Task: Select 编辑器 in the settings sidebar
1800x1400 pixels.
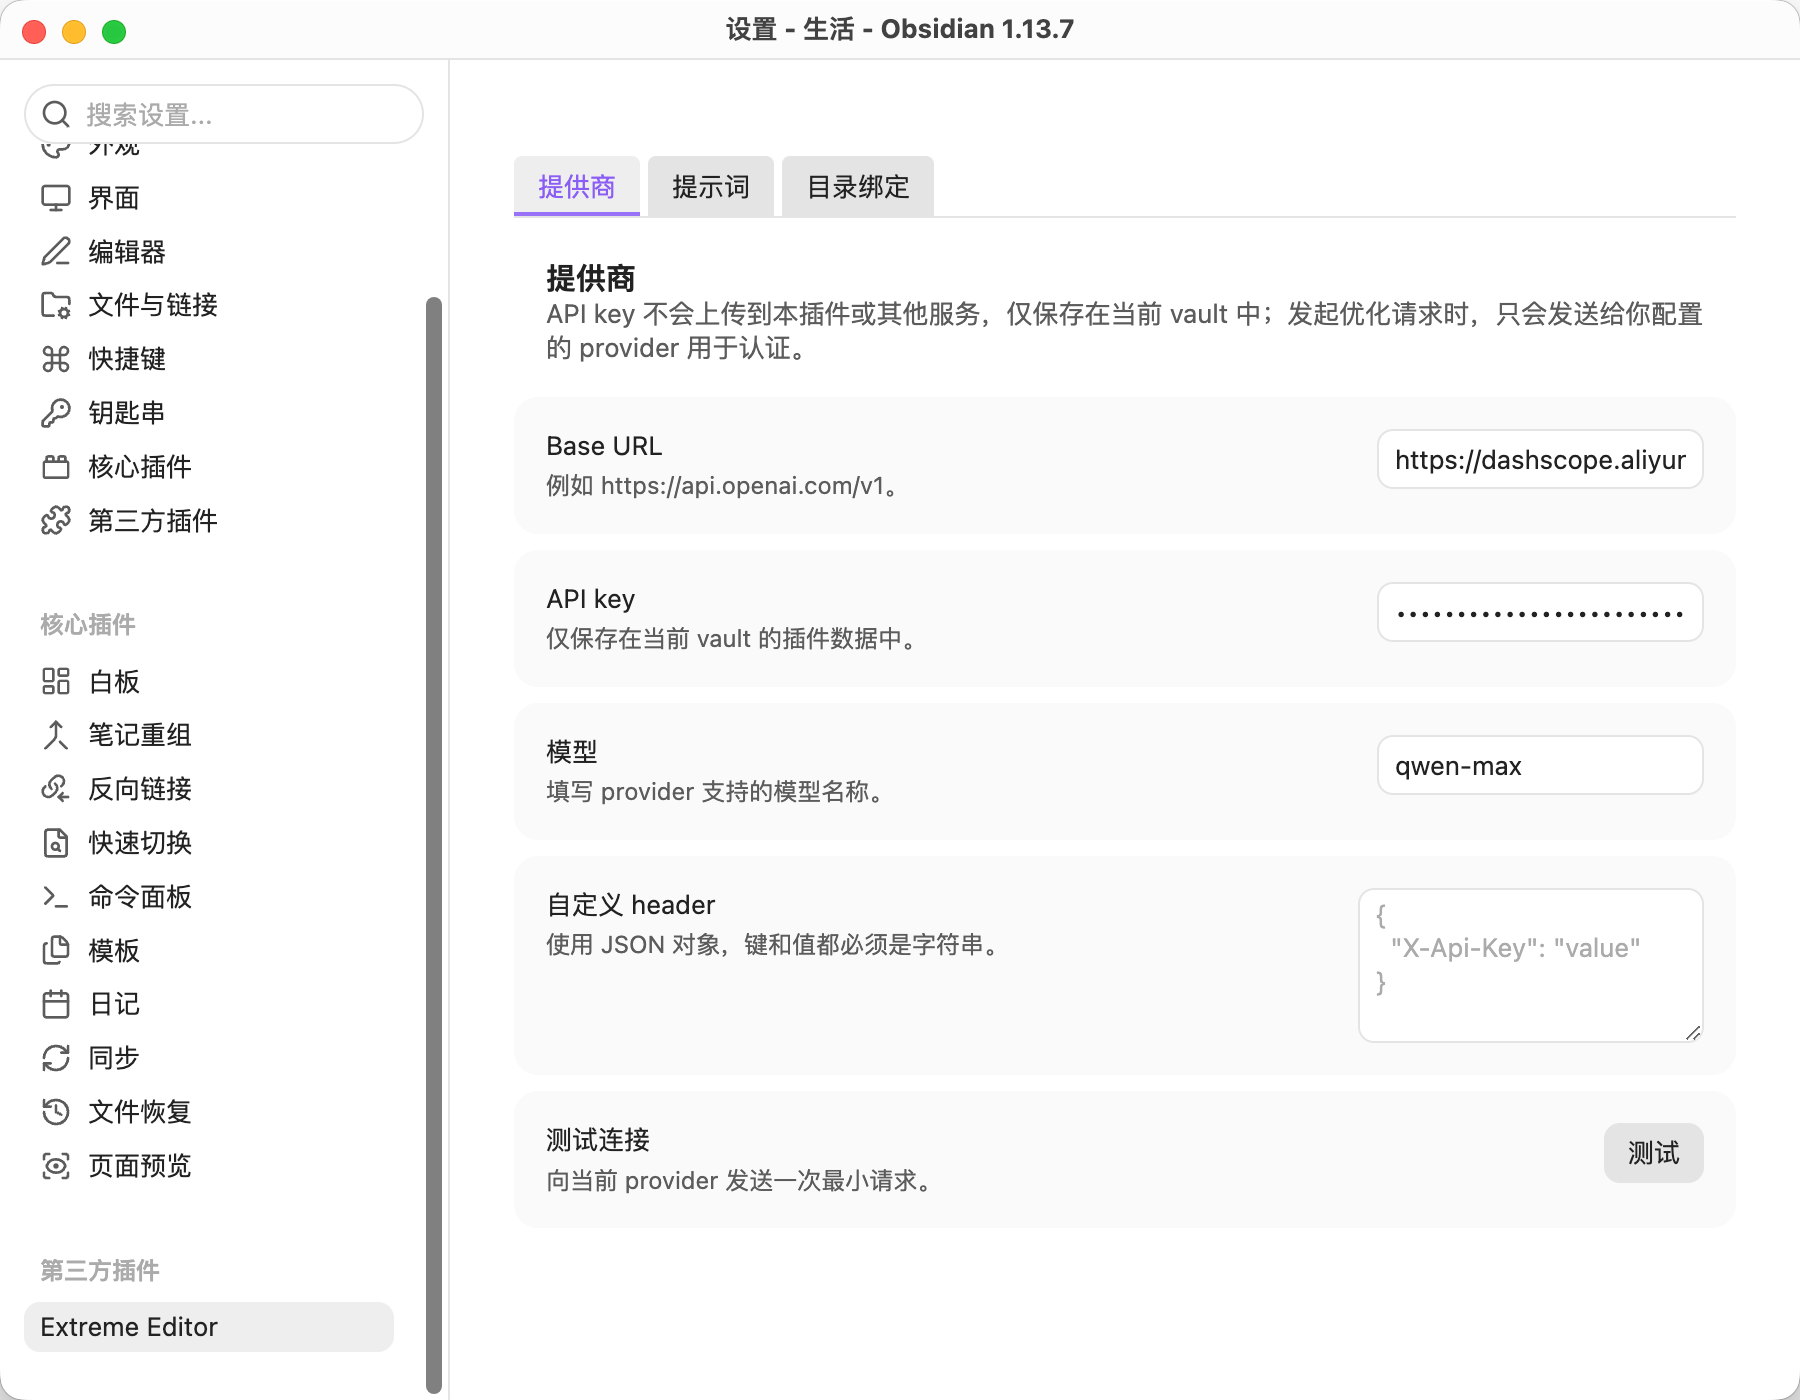Action: tap(127, 251)
